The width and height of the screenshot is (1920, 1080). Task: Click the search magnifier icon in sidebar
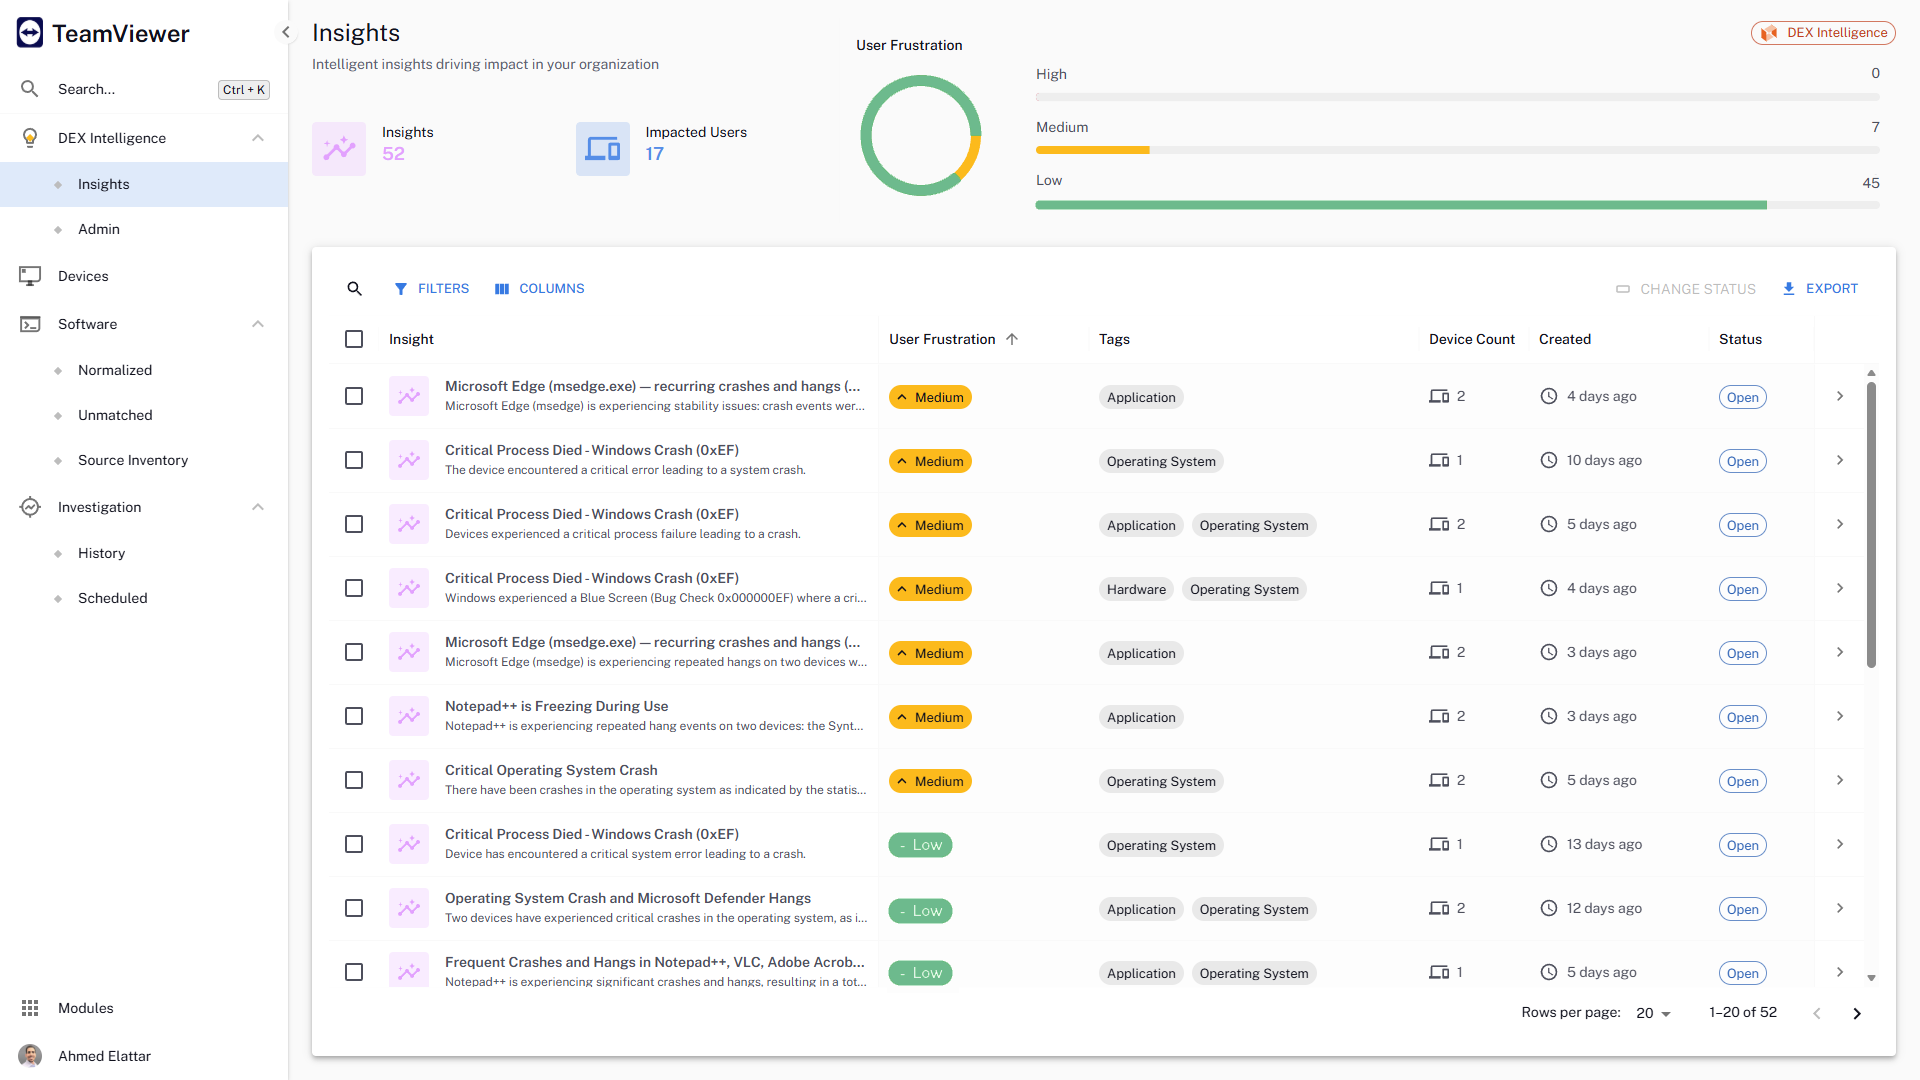30,89
